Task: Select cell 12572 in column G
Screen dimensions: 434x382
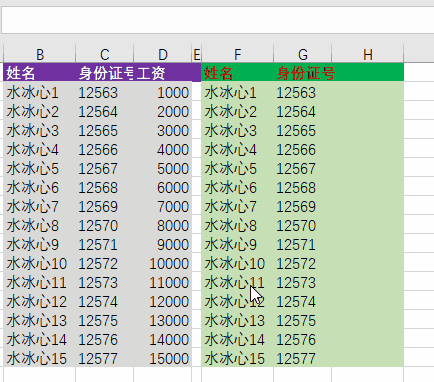Action: click(x=303, y=263)
